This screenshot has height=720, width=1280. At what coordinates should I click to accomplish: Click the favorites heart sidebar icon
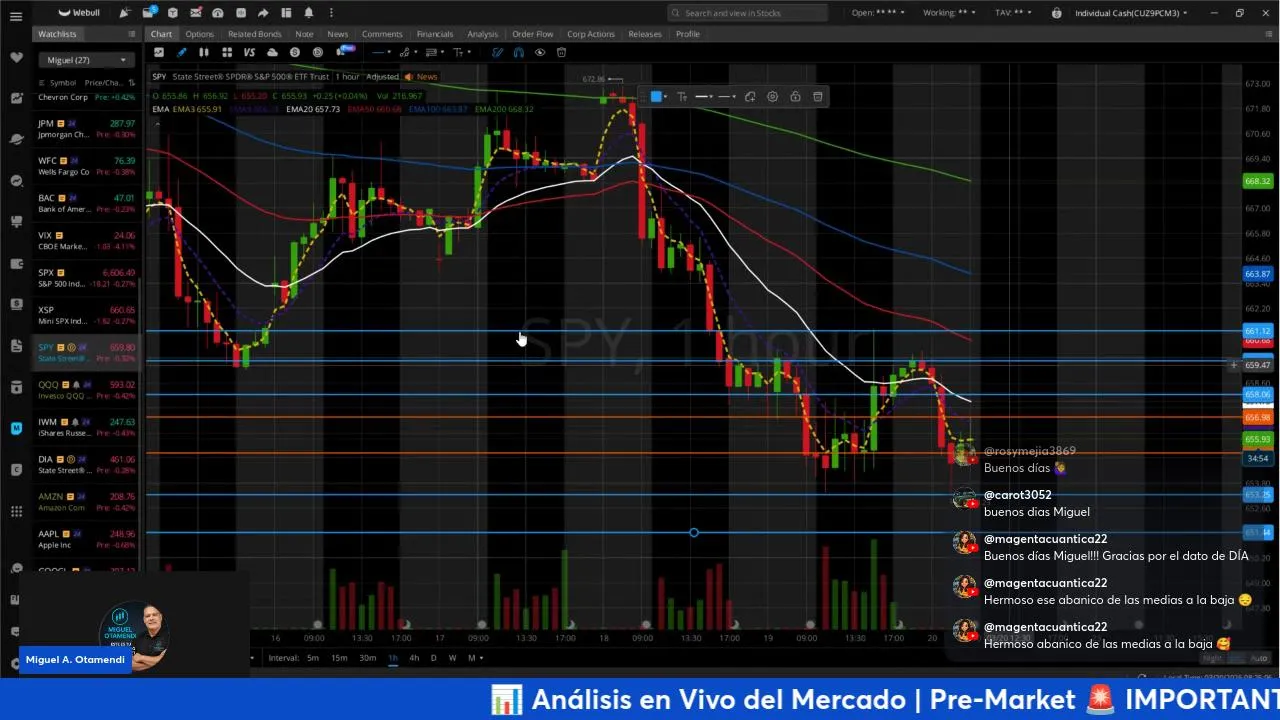[x=16, y=57]
